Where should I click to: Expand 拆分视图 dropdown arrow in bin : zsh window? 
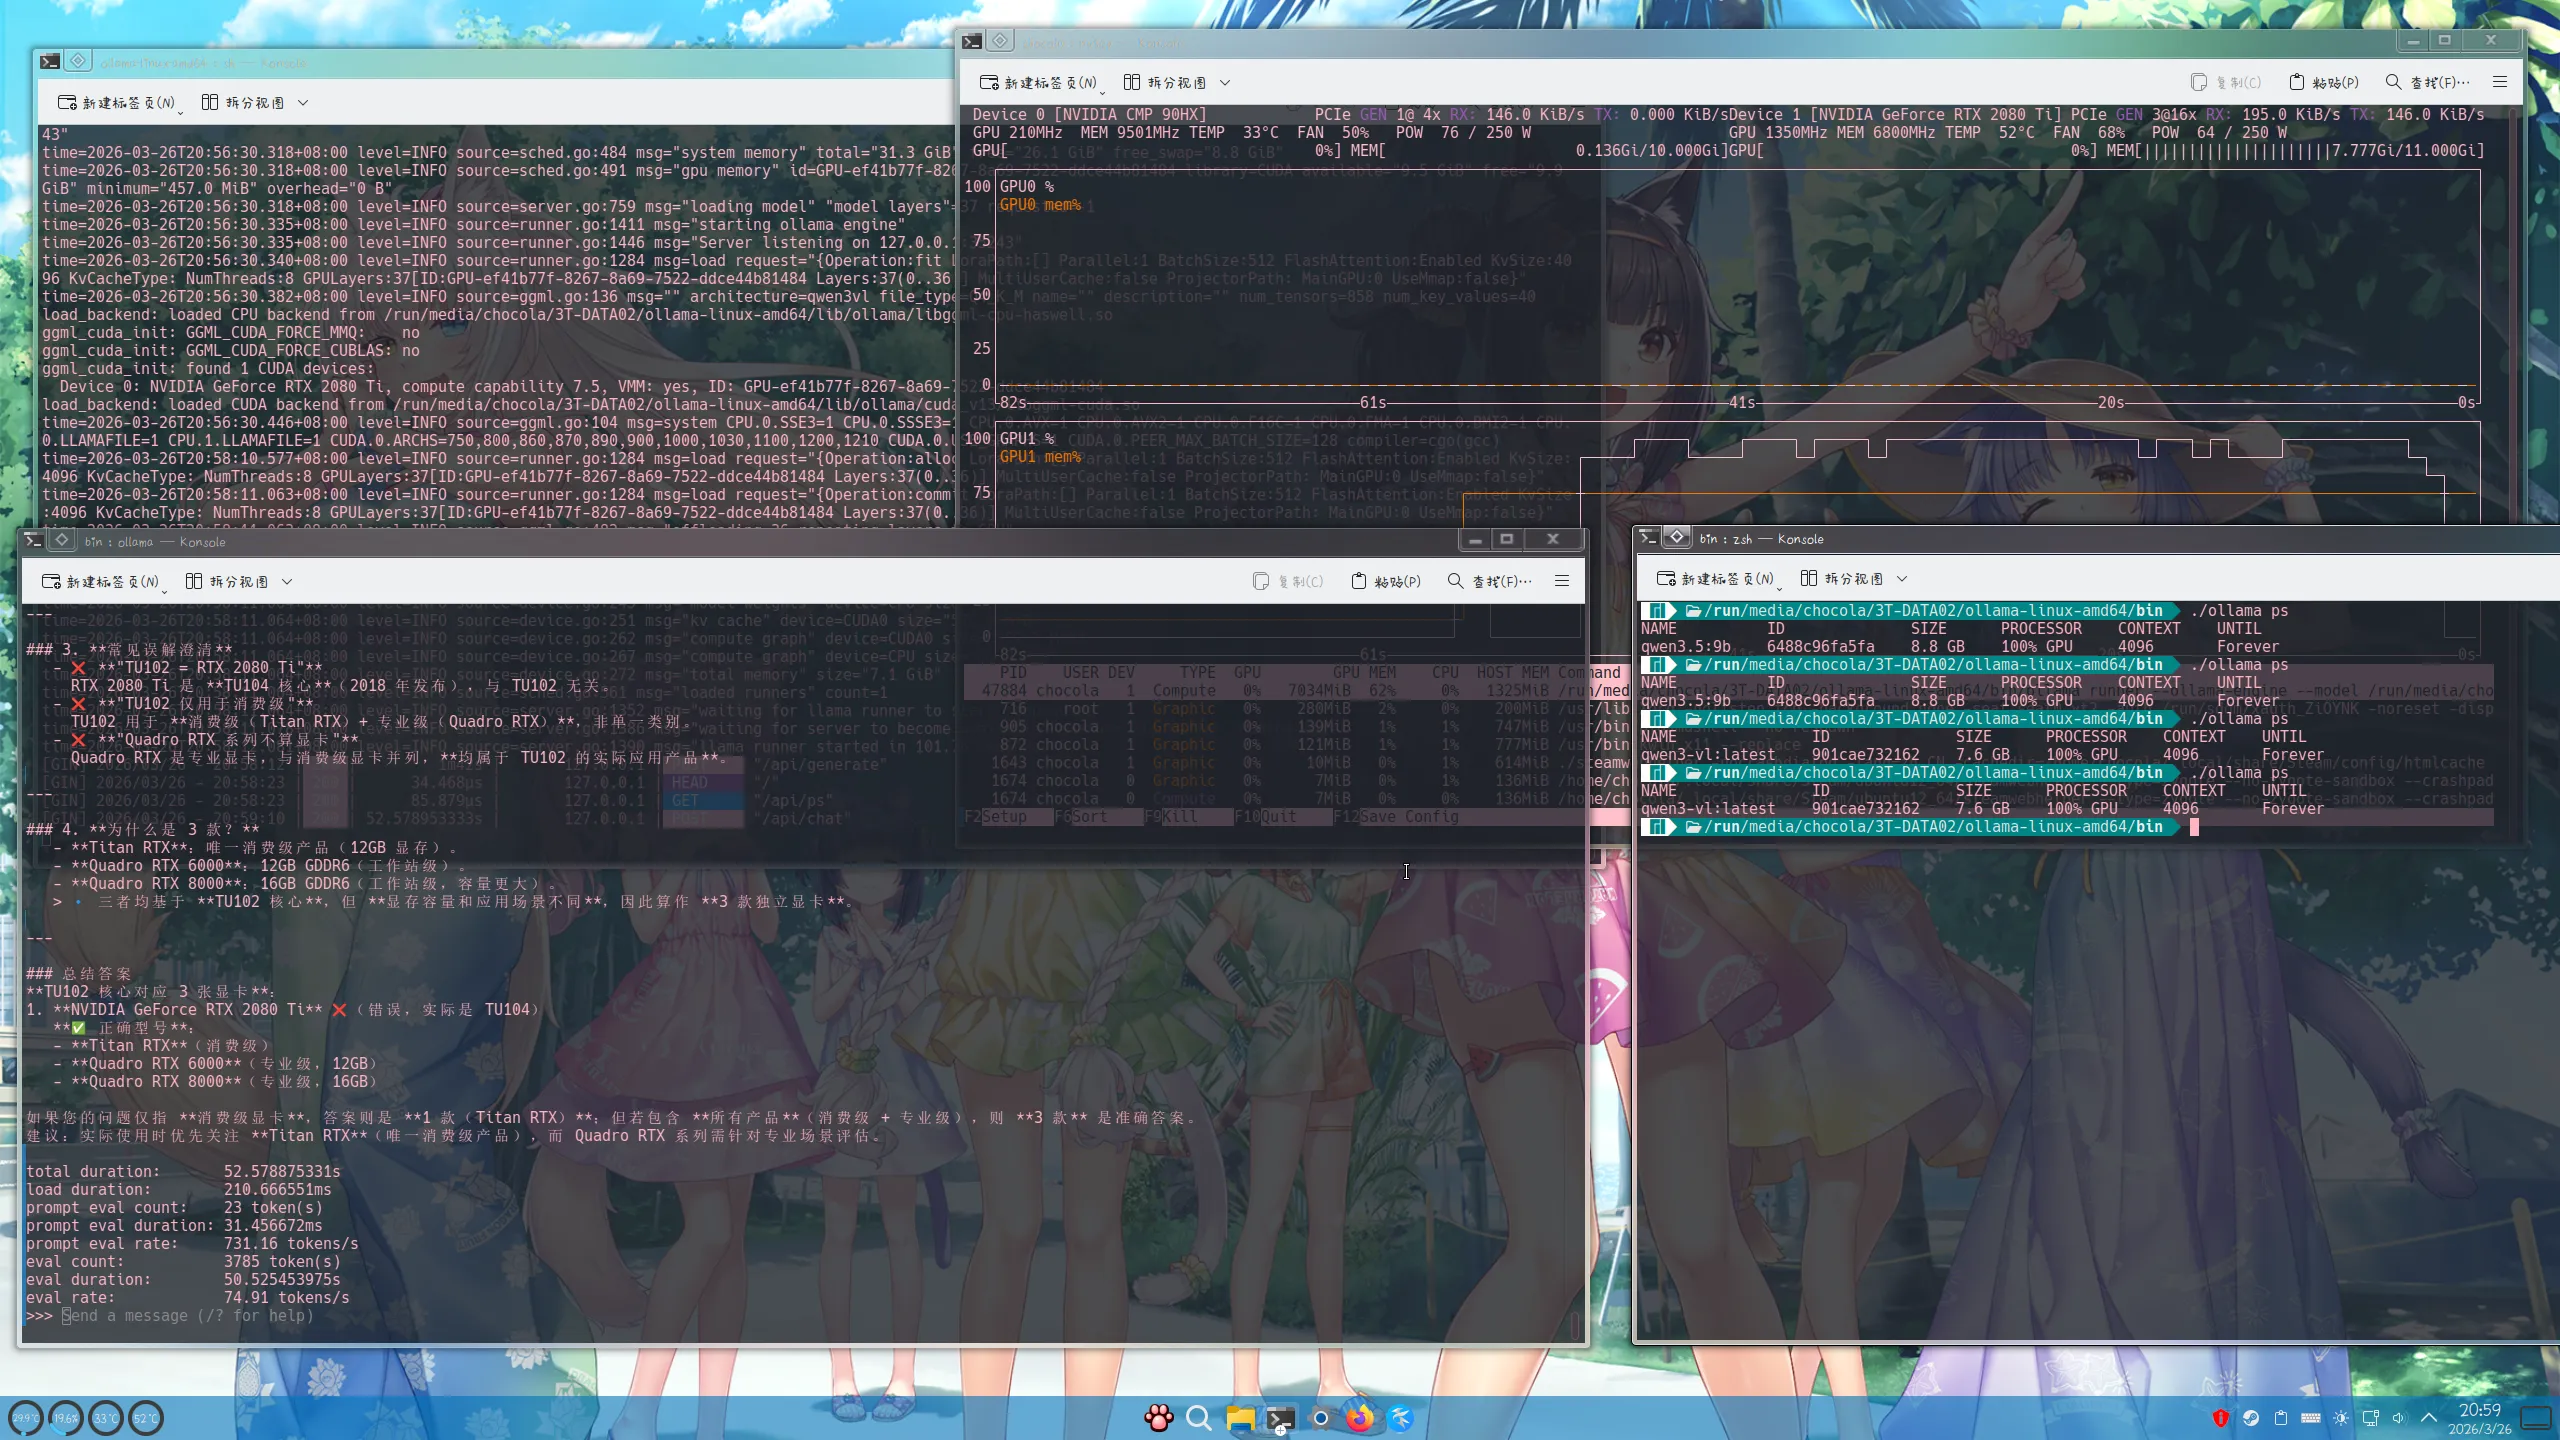coord(1902,579)
